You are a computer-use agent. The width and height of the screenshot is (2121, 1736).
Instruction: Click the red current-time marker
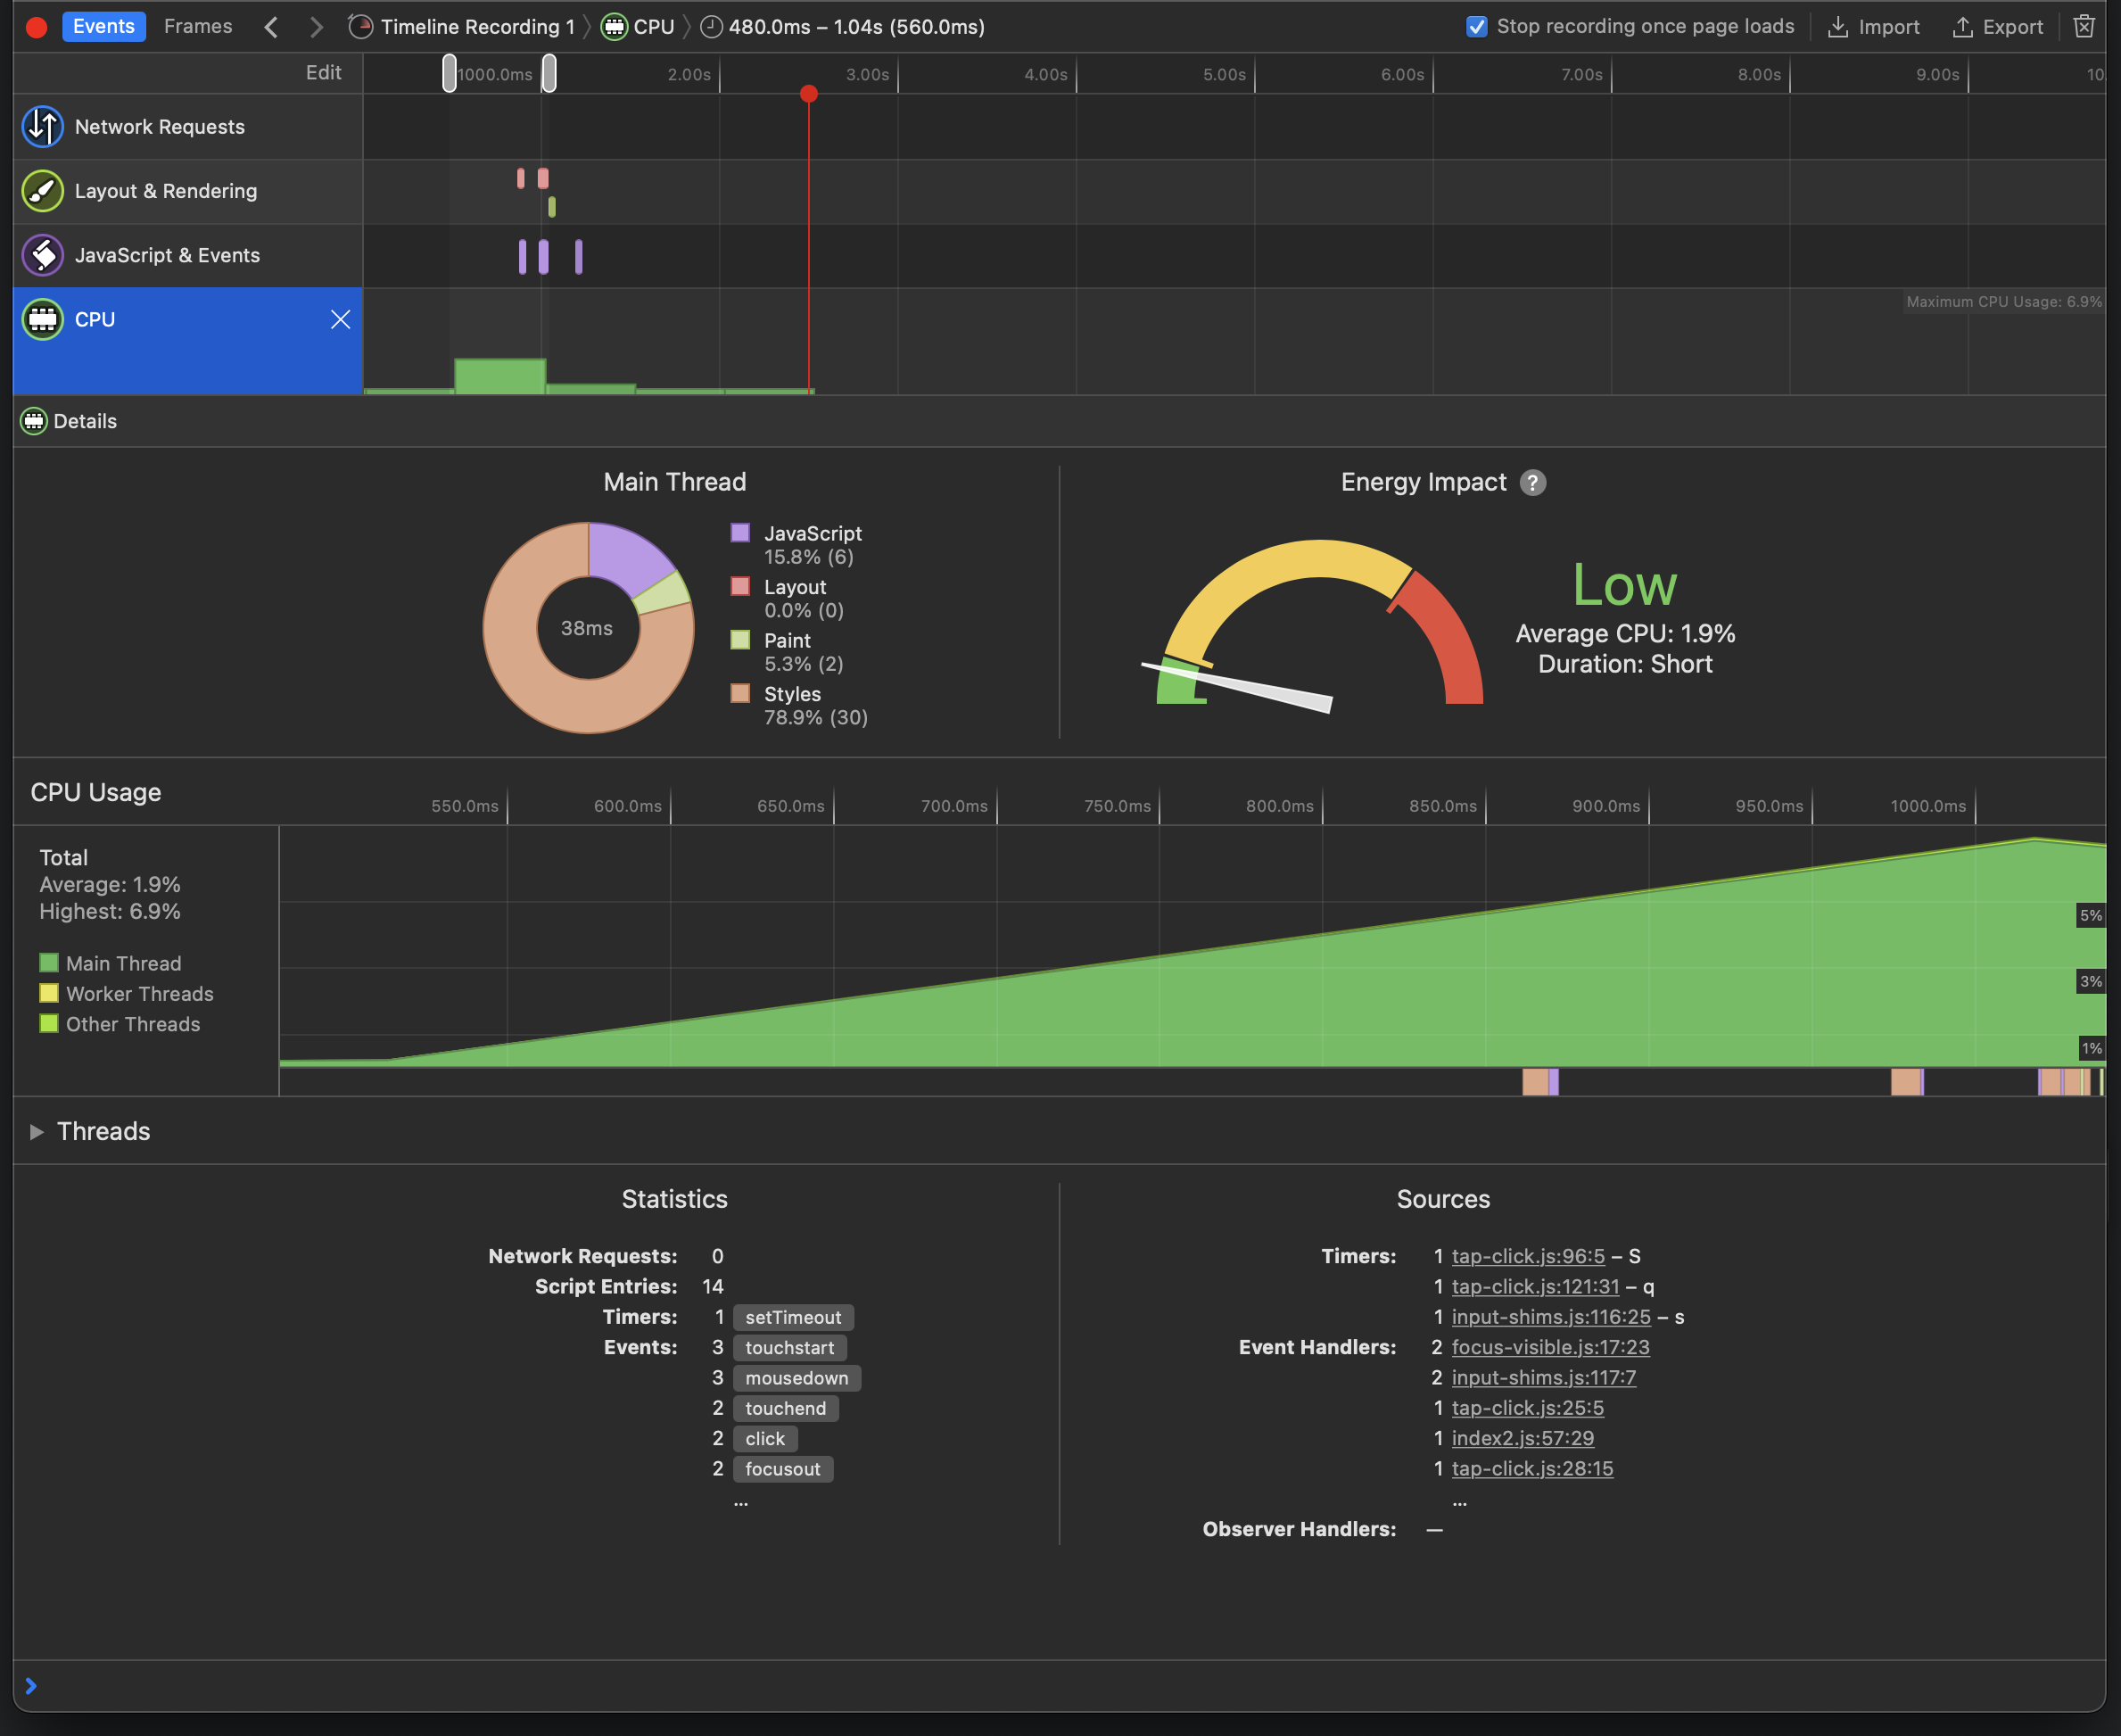pyautogui.click(x=809, y=94)
